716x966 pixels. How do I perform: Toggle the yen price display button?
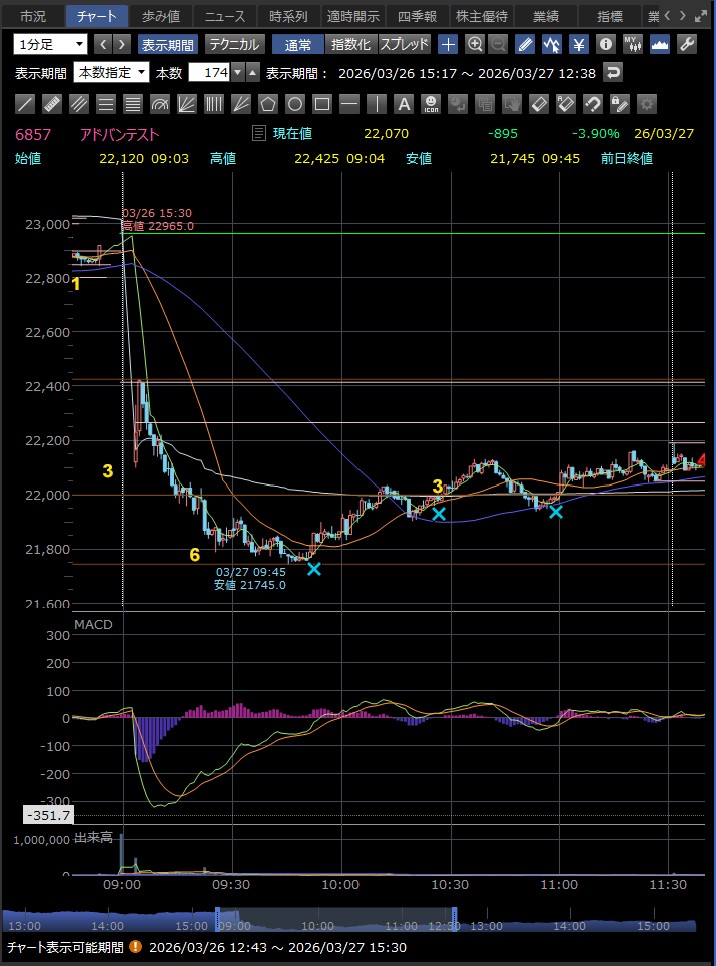578,44
